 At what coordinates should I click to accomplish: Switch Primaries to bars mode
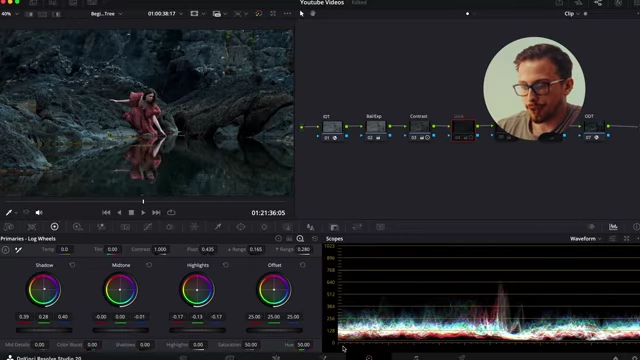[x=289, y=238]
